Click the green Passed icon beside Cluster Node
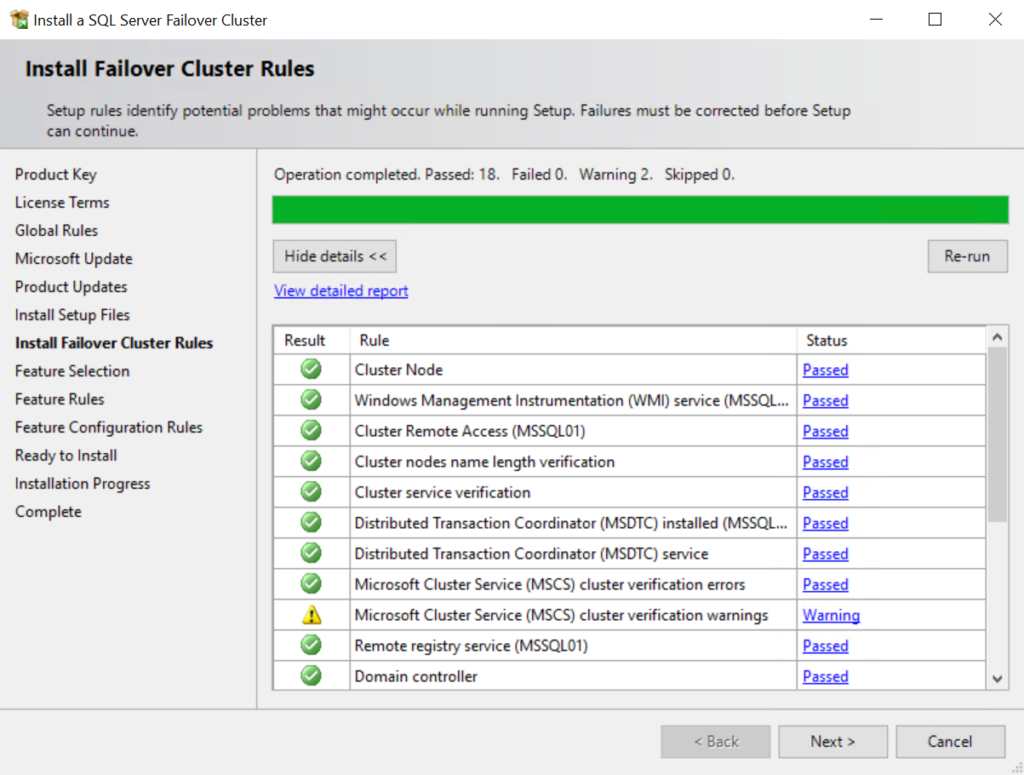 pos(310,369)
